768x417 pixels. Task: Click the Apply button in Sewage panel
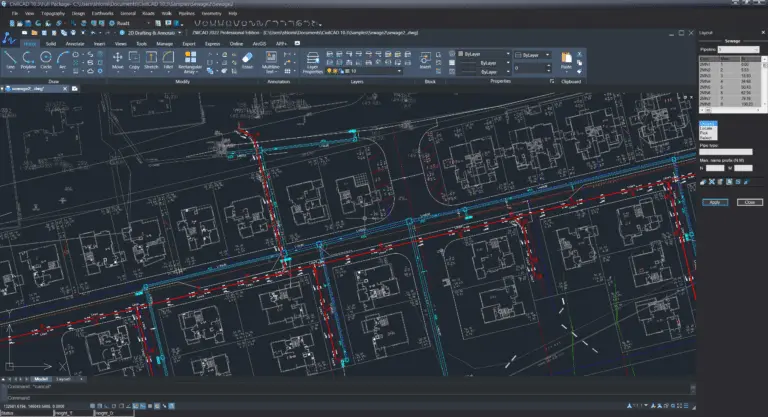pos(715,202)
